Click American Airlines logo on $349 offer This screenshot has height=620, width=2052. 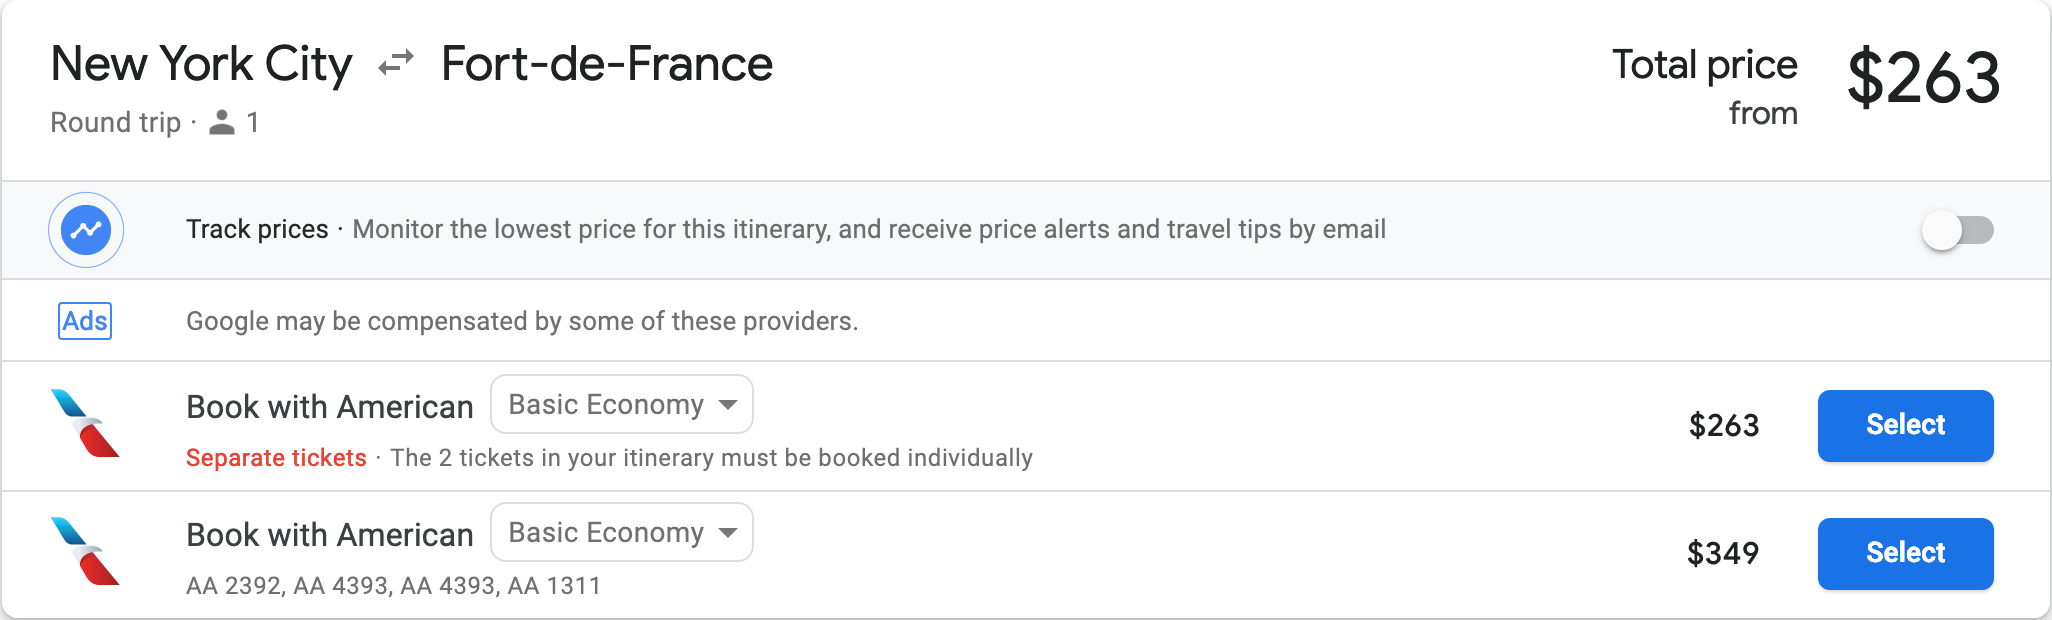[x=85, y=552]
